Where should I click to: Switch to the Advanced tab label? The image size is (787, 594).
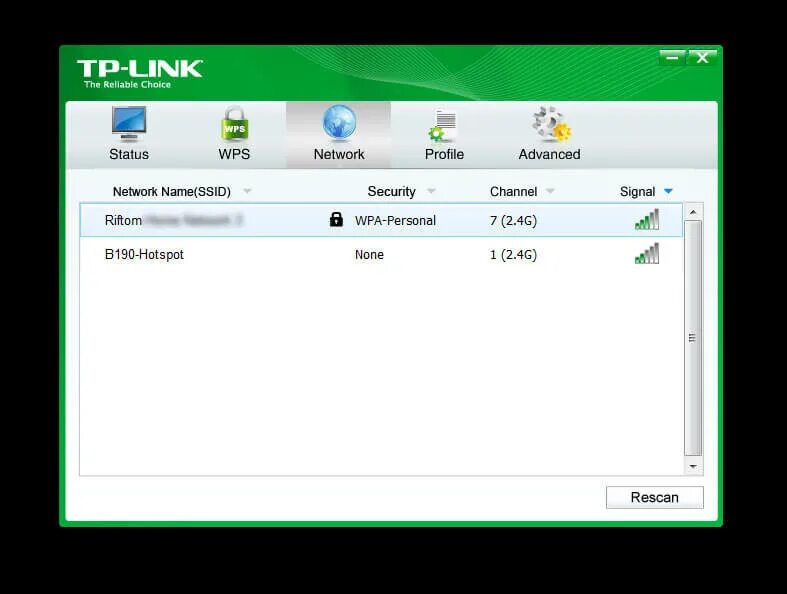click(x=549, y=154)
